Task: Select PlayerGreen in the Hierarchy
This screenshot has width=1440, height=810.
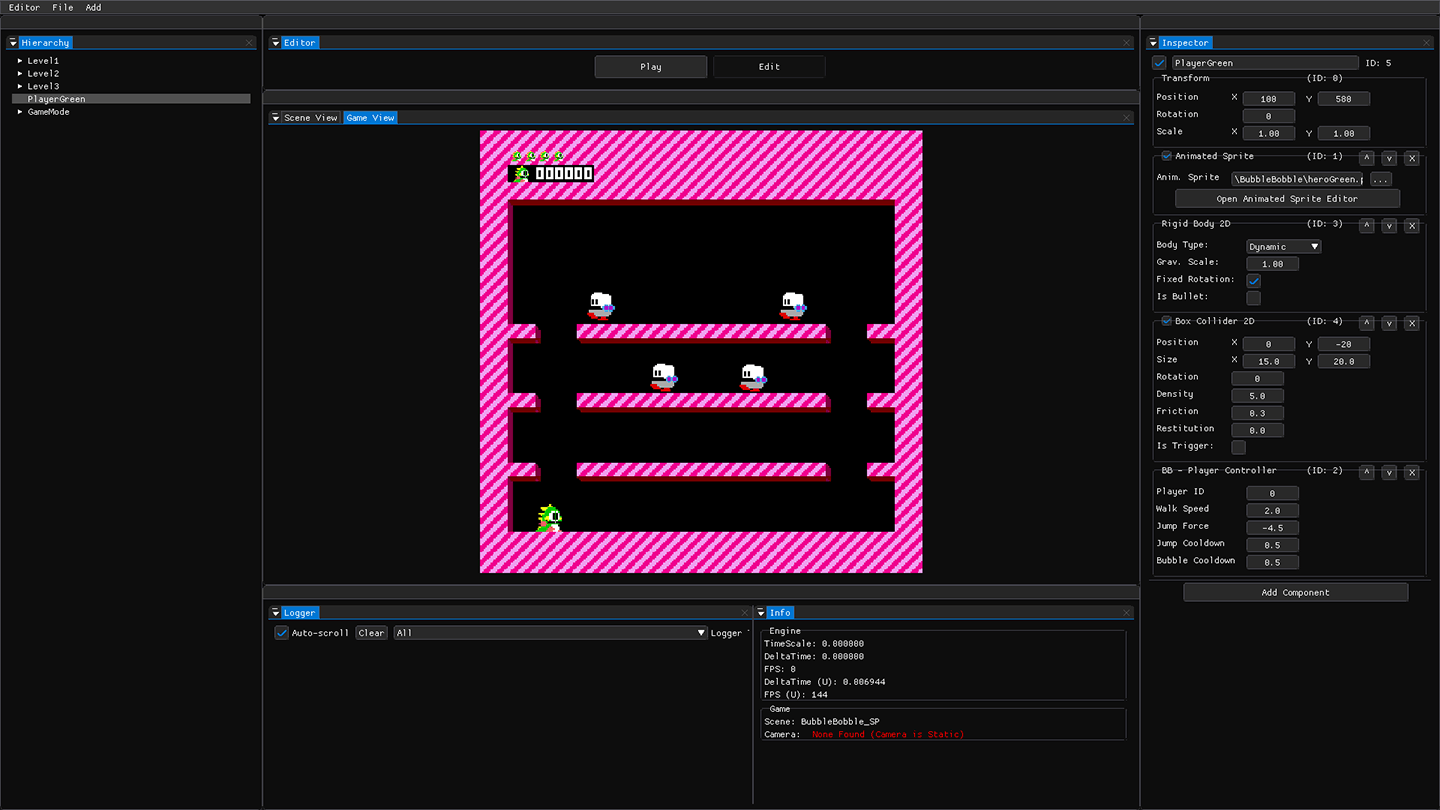Action: pos(131,99)
